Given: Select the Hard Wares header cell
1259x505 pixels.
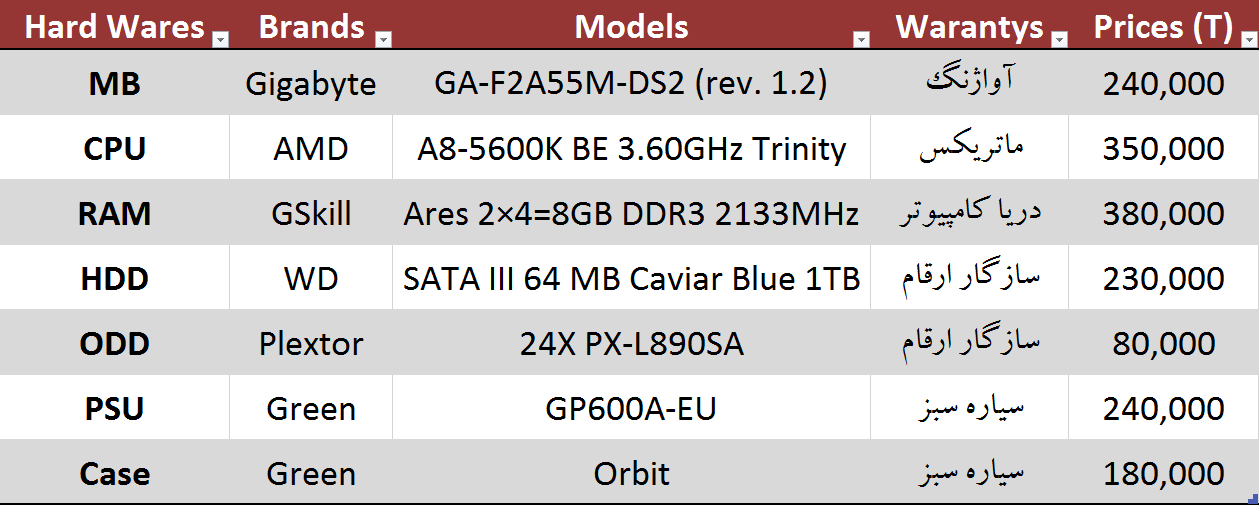Looking at the screenshot, I should 113,27.
